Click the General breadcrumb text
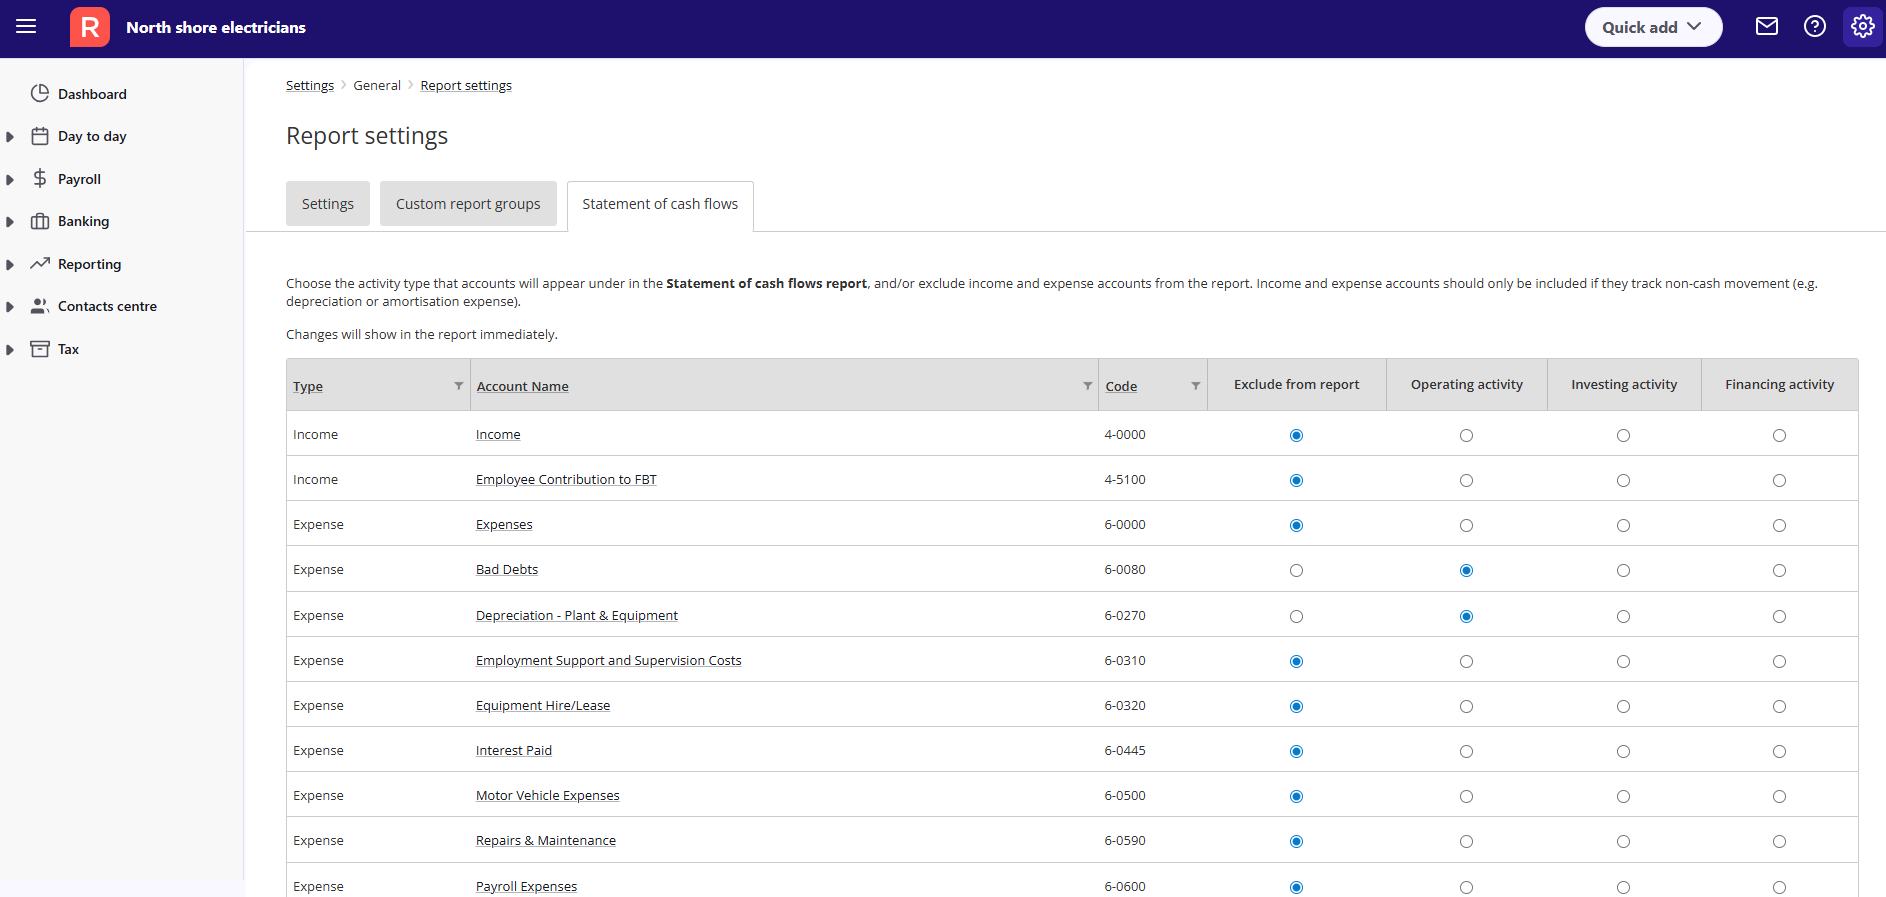Viewport: 1886px width, 897px height. pyautogui.click(x=377, y=85)
